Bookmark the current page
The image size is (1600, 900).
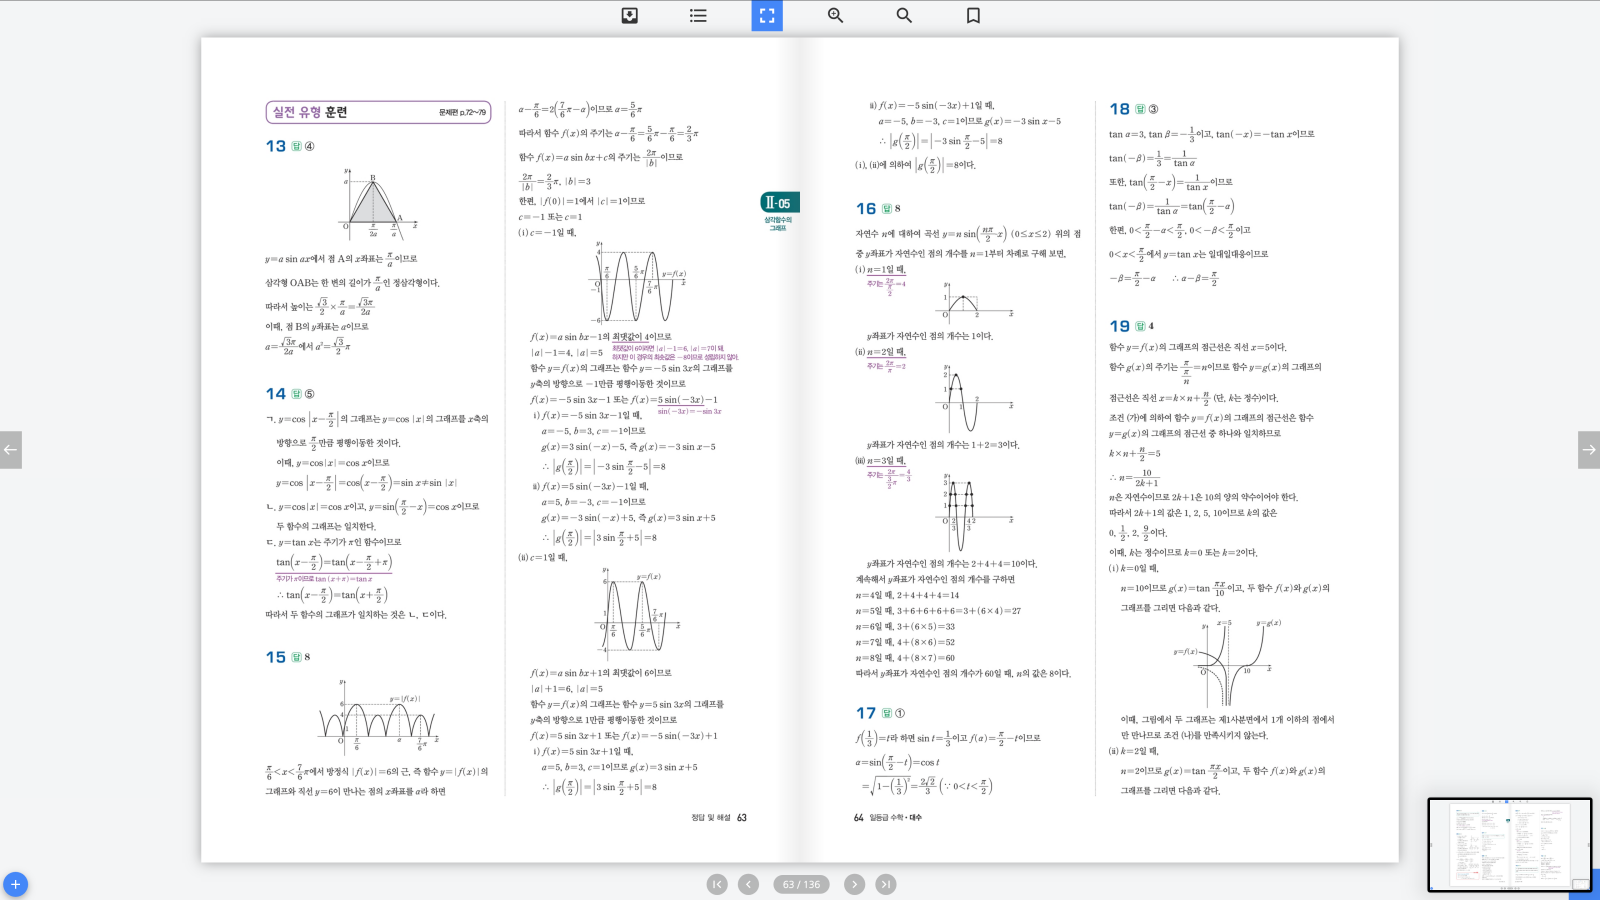[x=973, y=15]
